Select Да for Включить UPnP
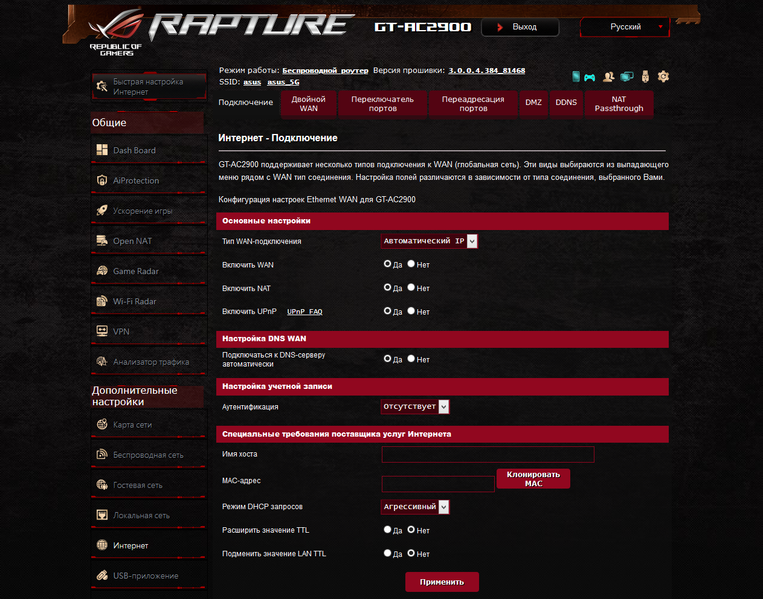The height and width of the screenshot is (599, 763). coord(387,310)
